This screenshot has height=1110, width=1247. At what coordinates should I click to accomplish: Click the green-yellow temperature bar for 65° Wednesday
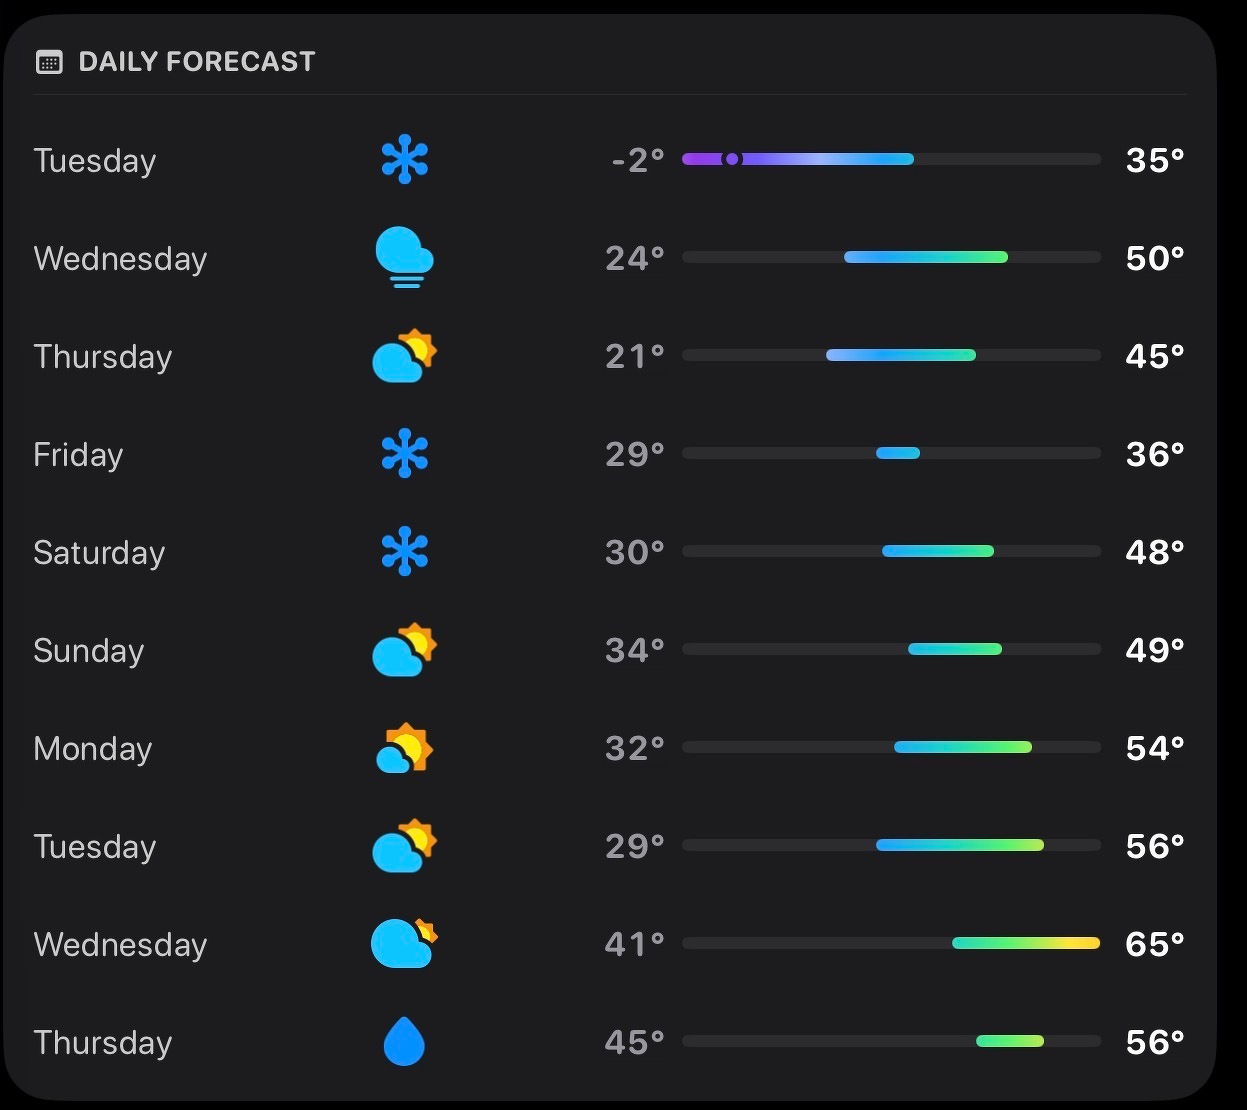click(x=1026, y=943)
